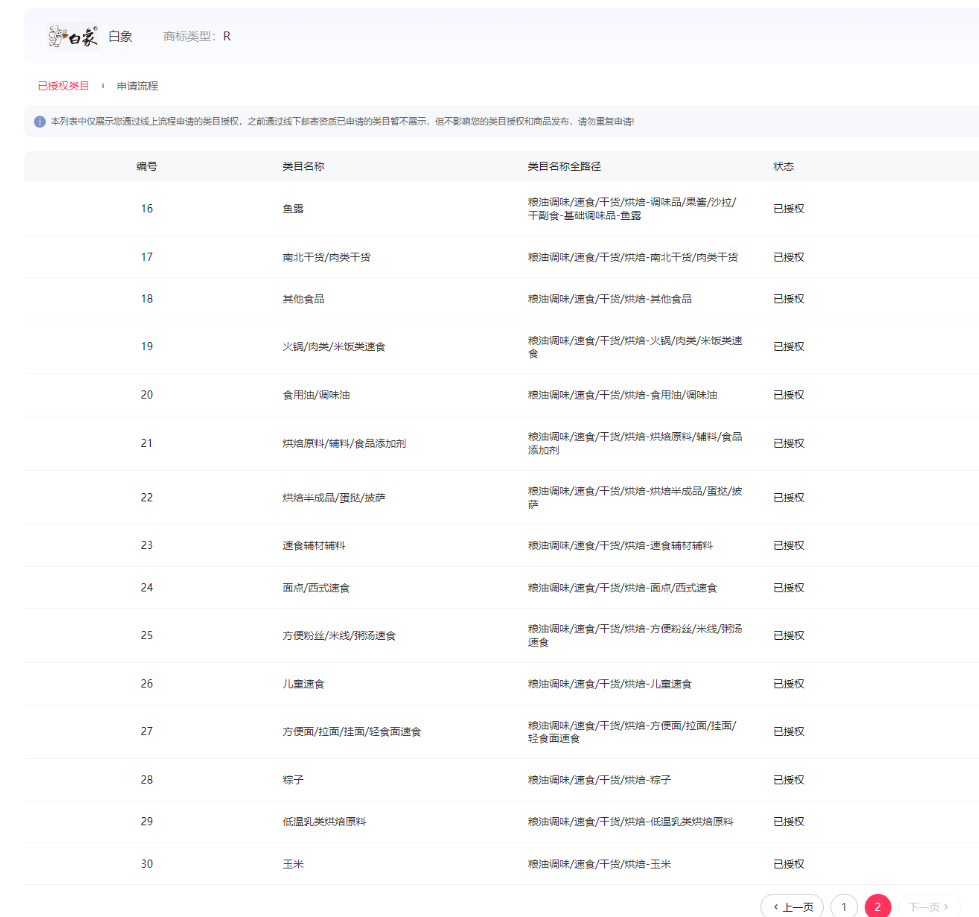The height and width of the screenshot is (917, 979).
Task: Select the 鱼露 category name in row 16
Action: [x=293, y=209]
